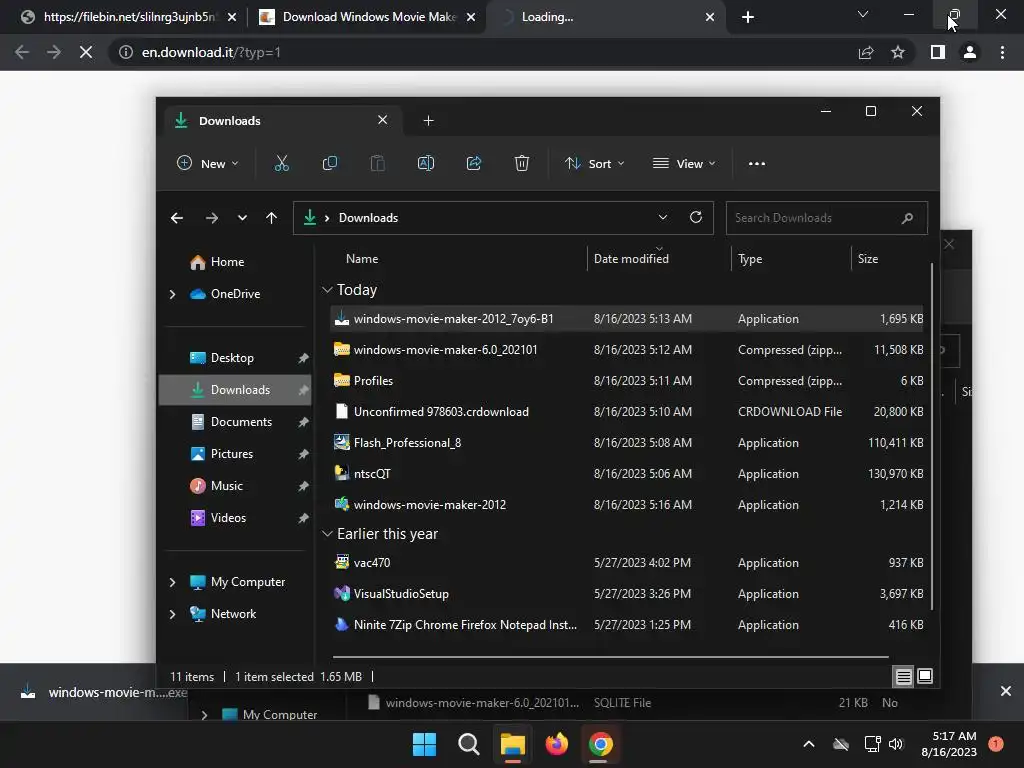Select the Flash_Professional_8 file
The width and height of the screenshot is (1024, 768).
click(x=627, y=443)
